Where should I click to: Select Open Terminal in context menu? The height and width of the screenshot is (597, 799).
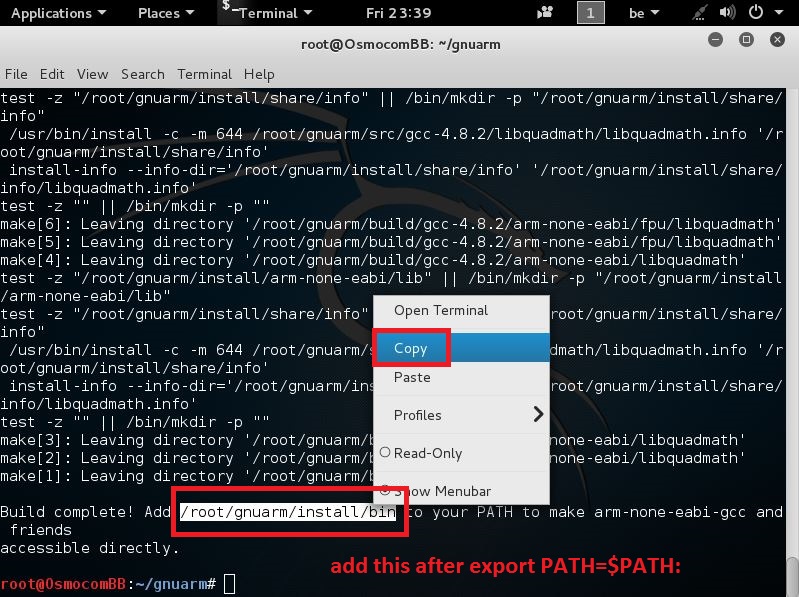(x=440, y=310)
